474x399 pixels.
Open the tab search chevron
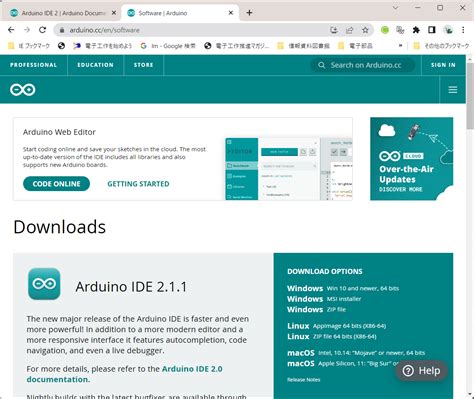pos(395,8)
